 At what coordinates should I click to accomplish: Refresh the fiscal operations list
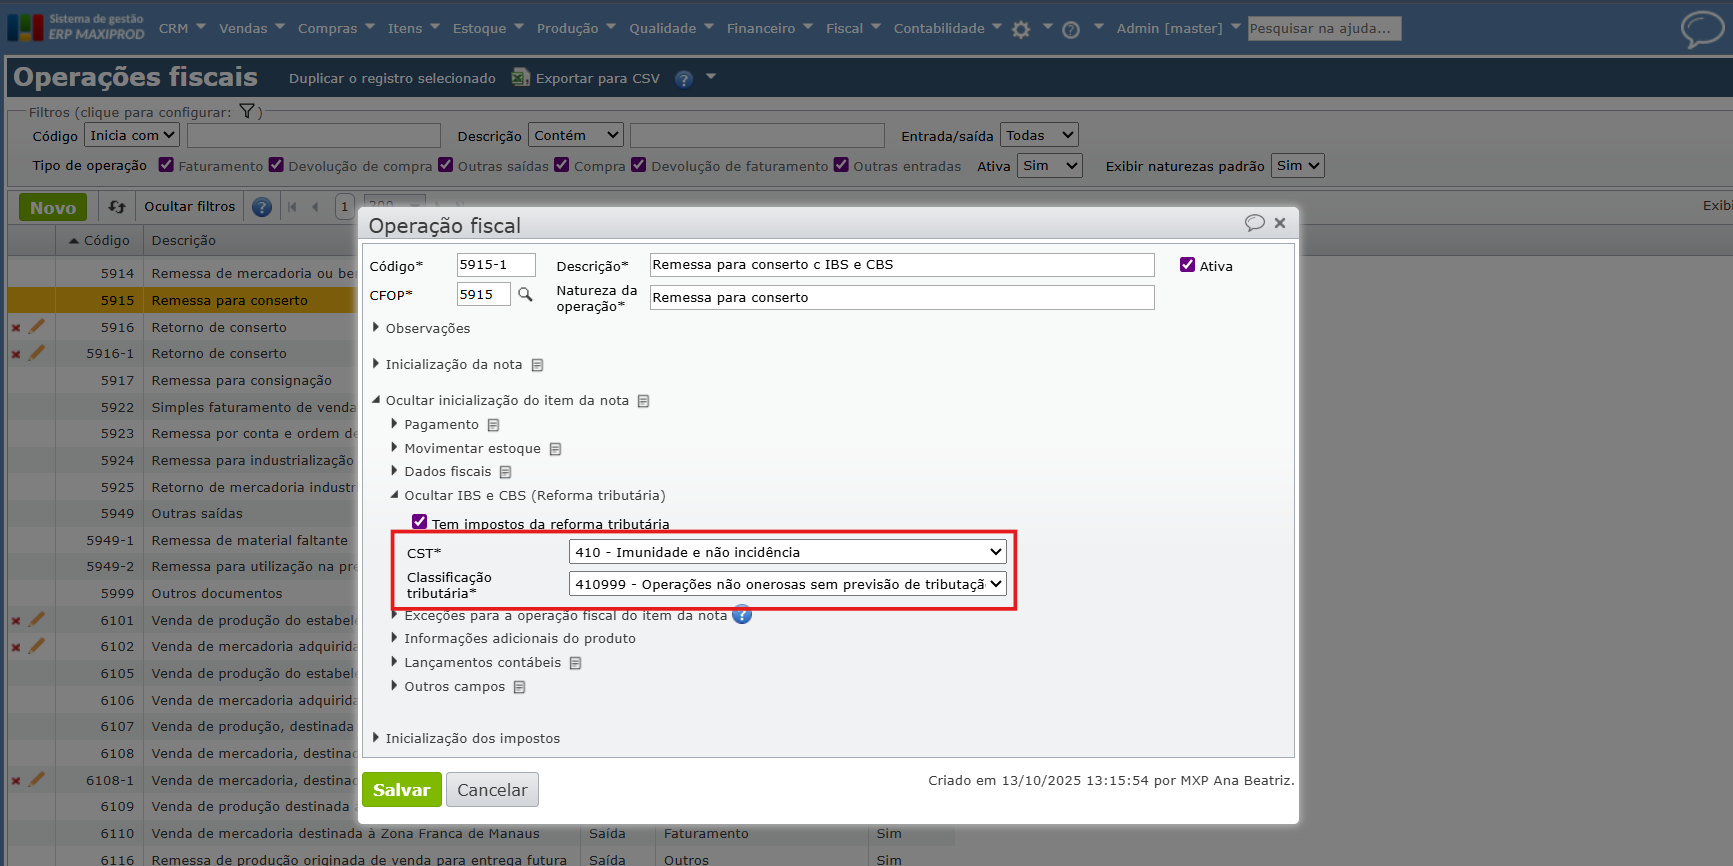pos(117,207)
